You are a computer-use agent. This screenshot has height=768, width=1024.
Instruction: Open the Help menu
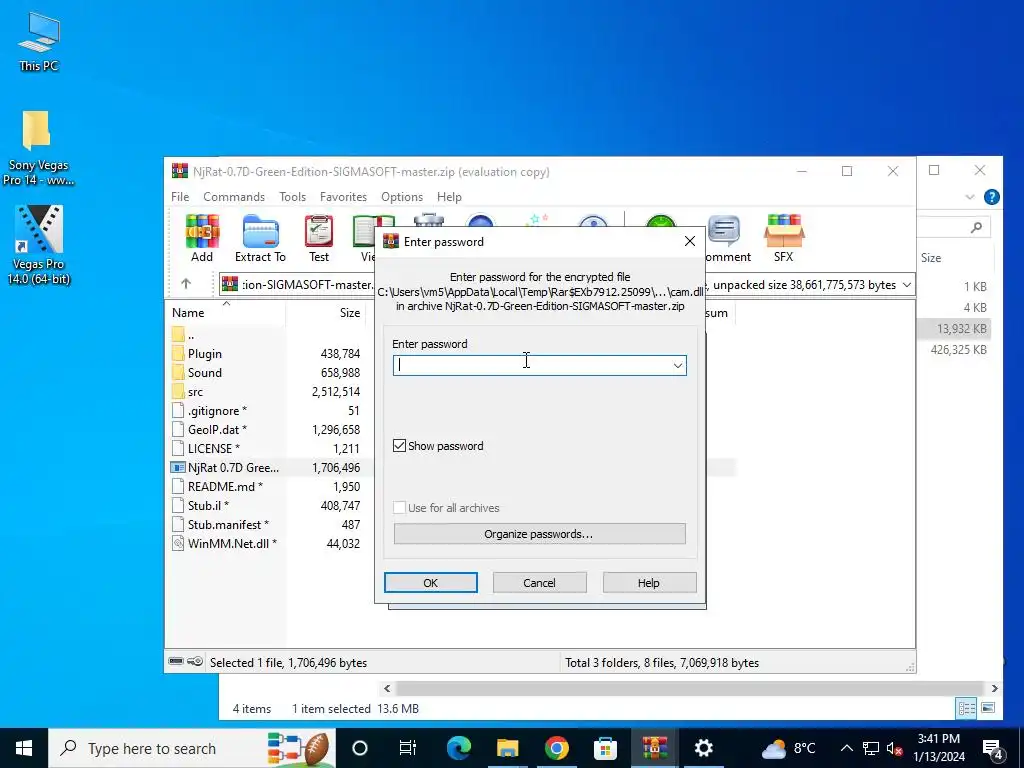pyautogui.click(x=449, y=197)
